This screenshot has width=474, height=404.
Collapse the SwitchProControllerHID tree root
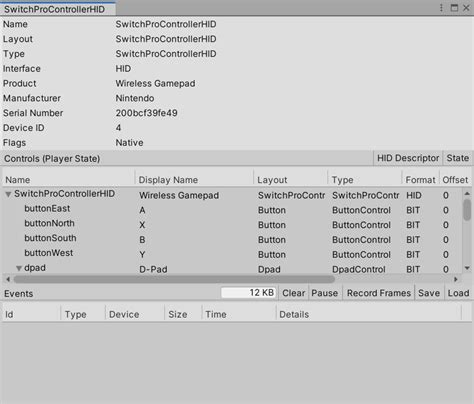(x=8, y=194)
